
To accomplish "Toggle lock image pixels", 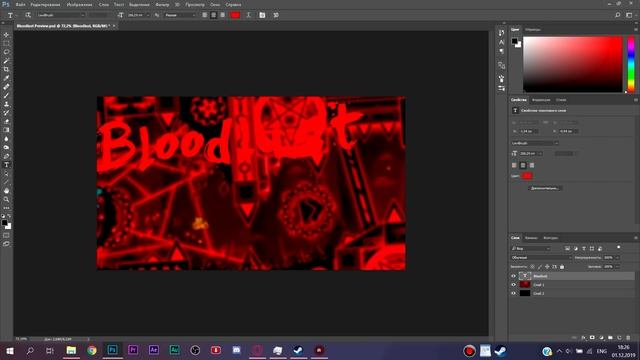I will (540, 267).
